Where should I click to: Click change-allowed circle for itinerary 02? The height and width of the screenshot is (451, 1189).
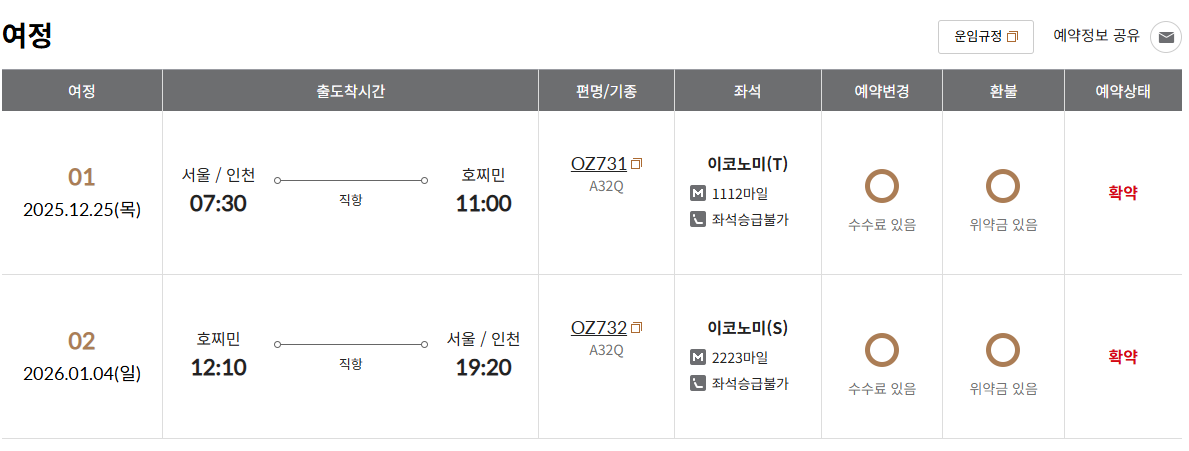point(881,350)
